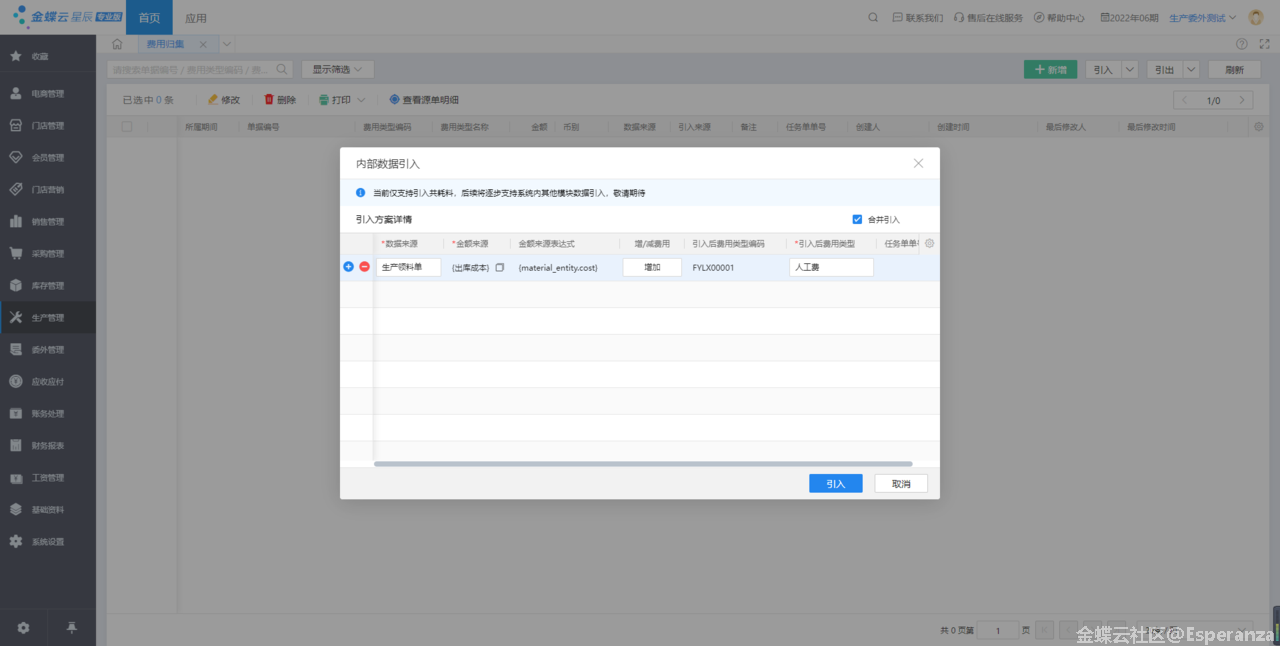Screen dimensions: 1280x646
Task: Click the 刷新 refresh button
Action: (x=1235, y=69)
